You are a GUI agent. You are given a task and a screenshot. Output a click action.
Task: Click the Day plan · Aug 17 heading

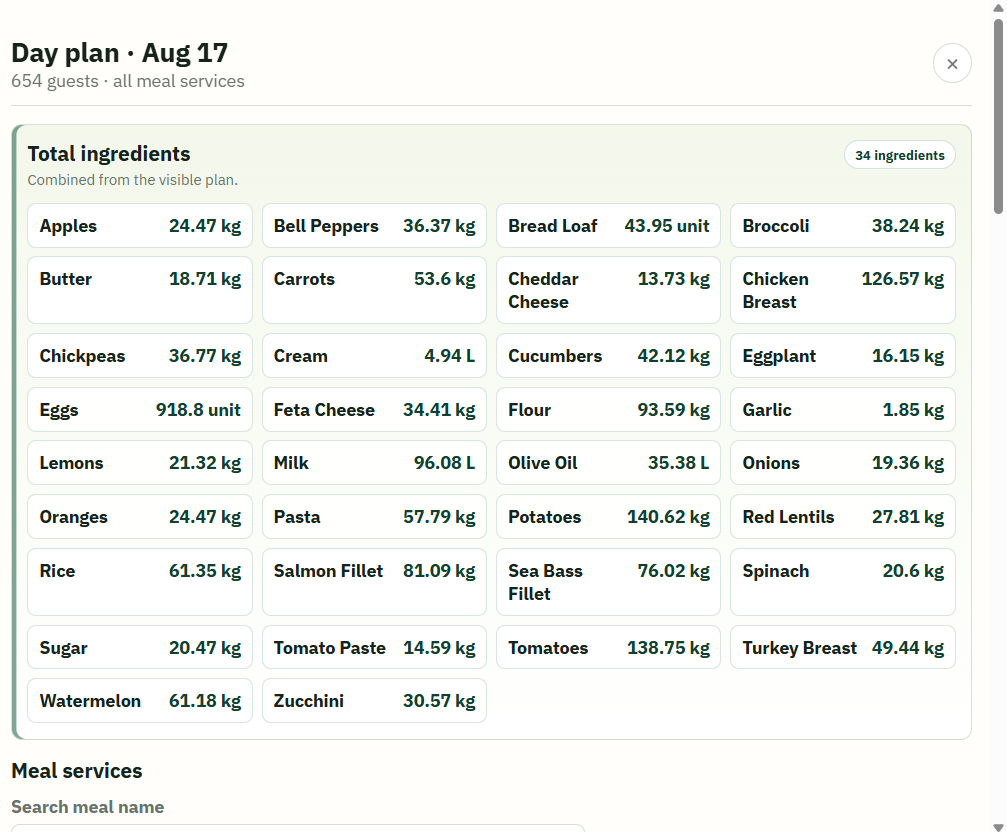(119, 53)
